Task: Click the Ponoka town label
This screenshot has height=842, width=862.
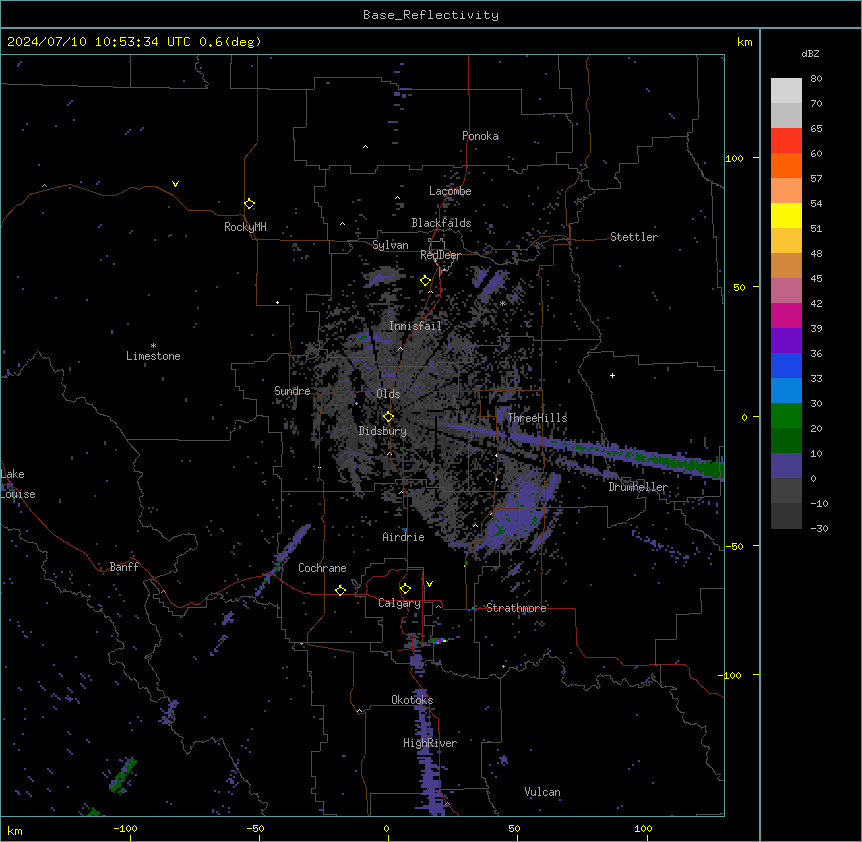Action: click(480, 136)
